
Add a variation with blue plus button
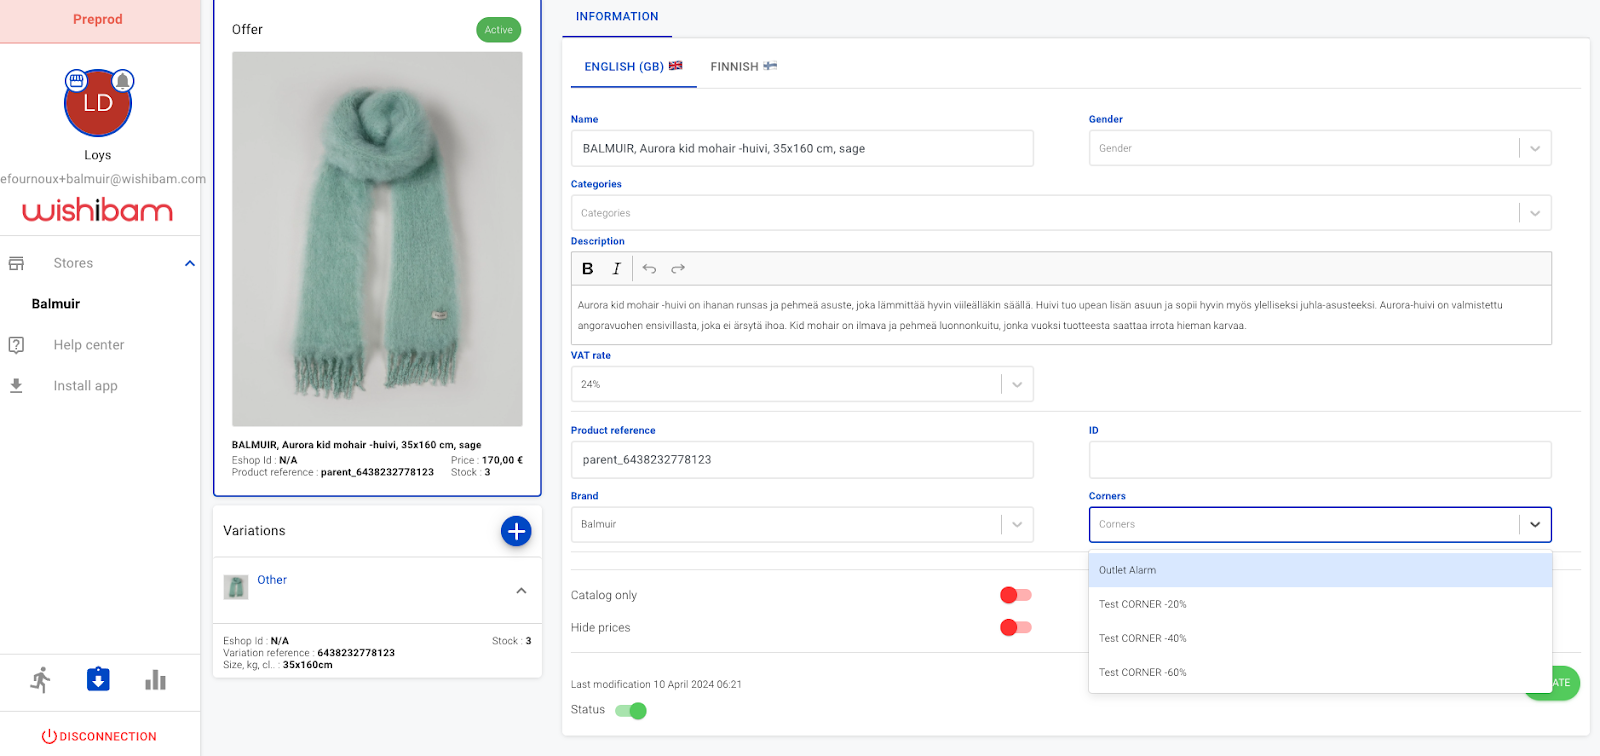(516, 531)
